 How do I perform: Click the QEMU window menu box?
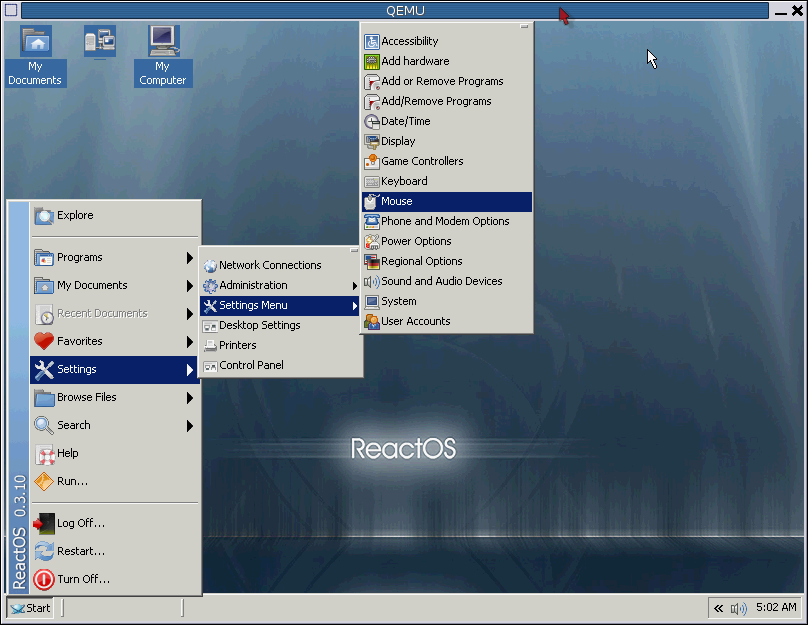point(11,10)
